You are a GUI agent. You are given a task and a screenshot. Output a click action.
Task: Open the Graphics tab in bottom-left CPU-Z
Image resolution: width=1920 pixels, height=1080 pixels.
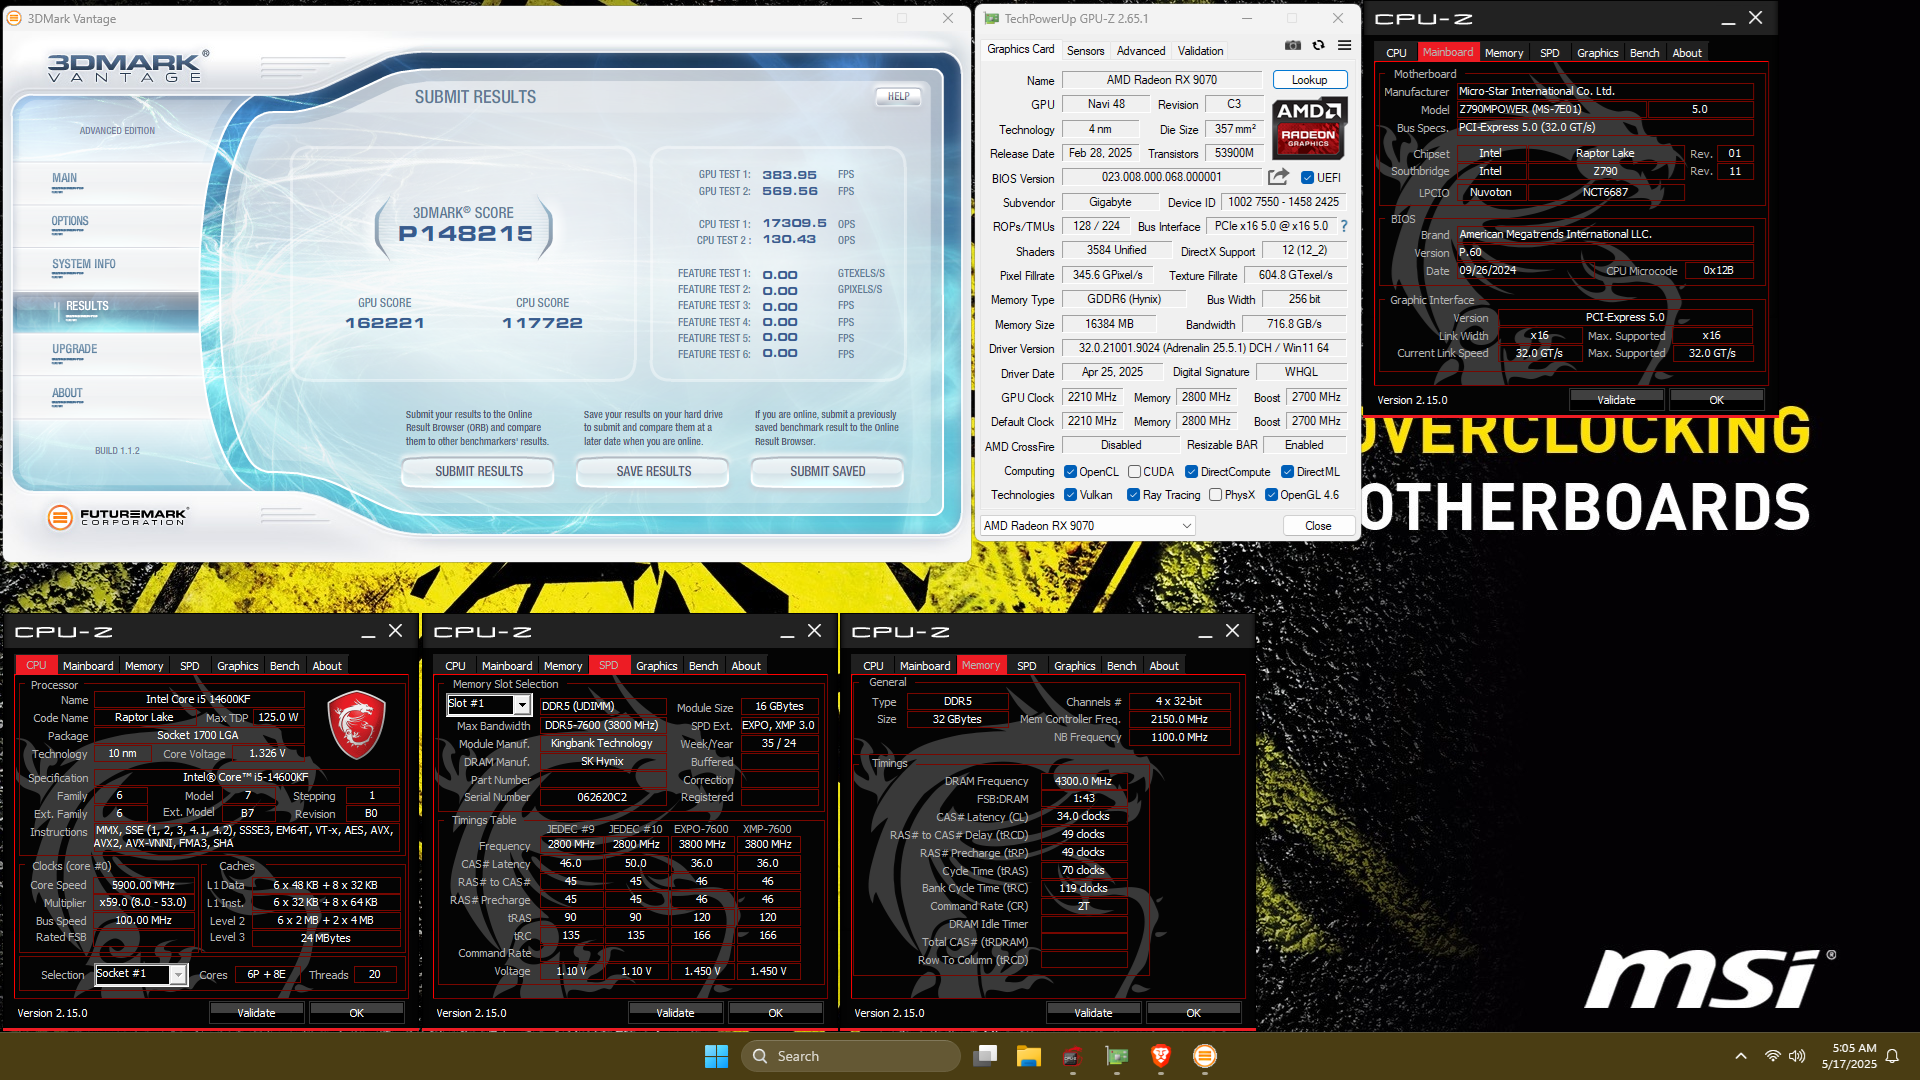click(x=237, y=666)
